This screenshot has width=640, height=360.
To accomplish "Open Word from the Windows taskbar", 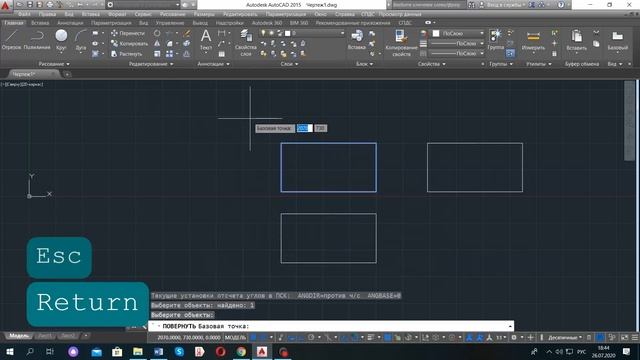I will coord(158,351).
